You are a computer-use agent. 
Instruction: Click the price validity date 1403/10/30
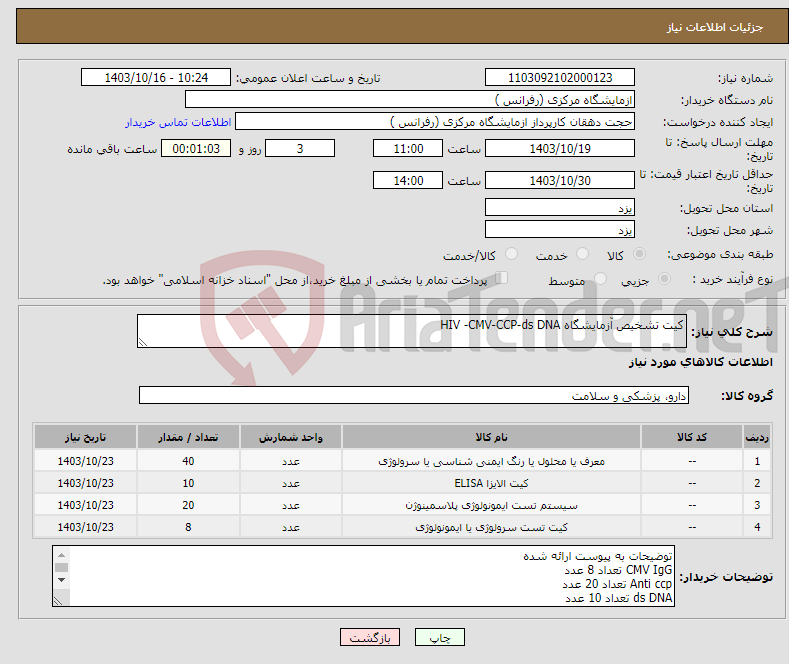point(560,180)
